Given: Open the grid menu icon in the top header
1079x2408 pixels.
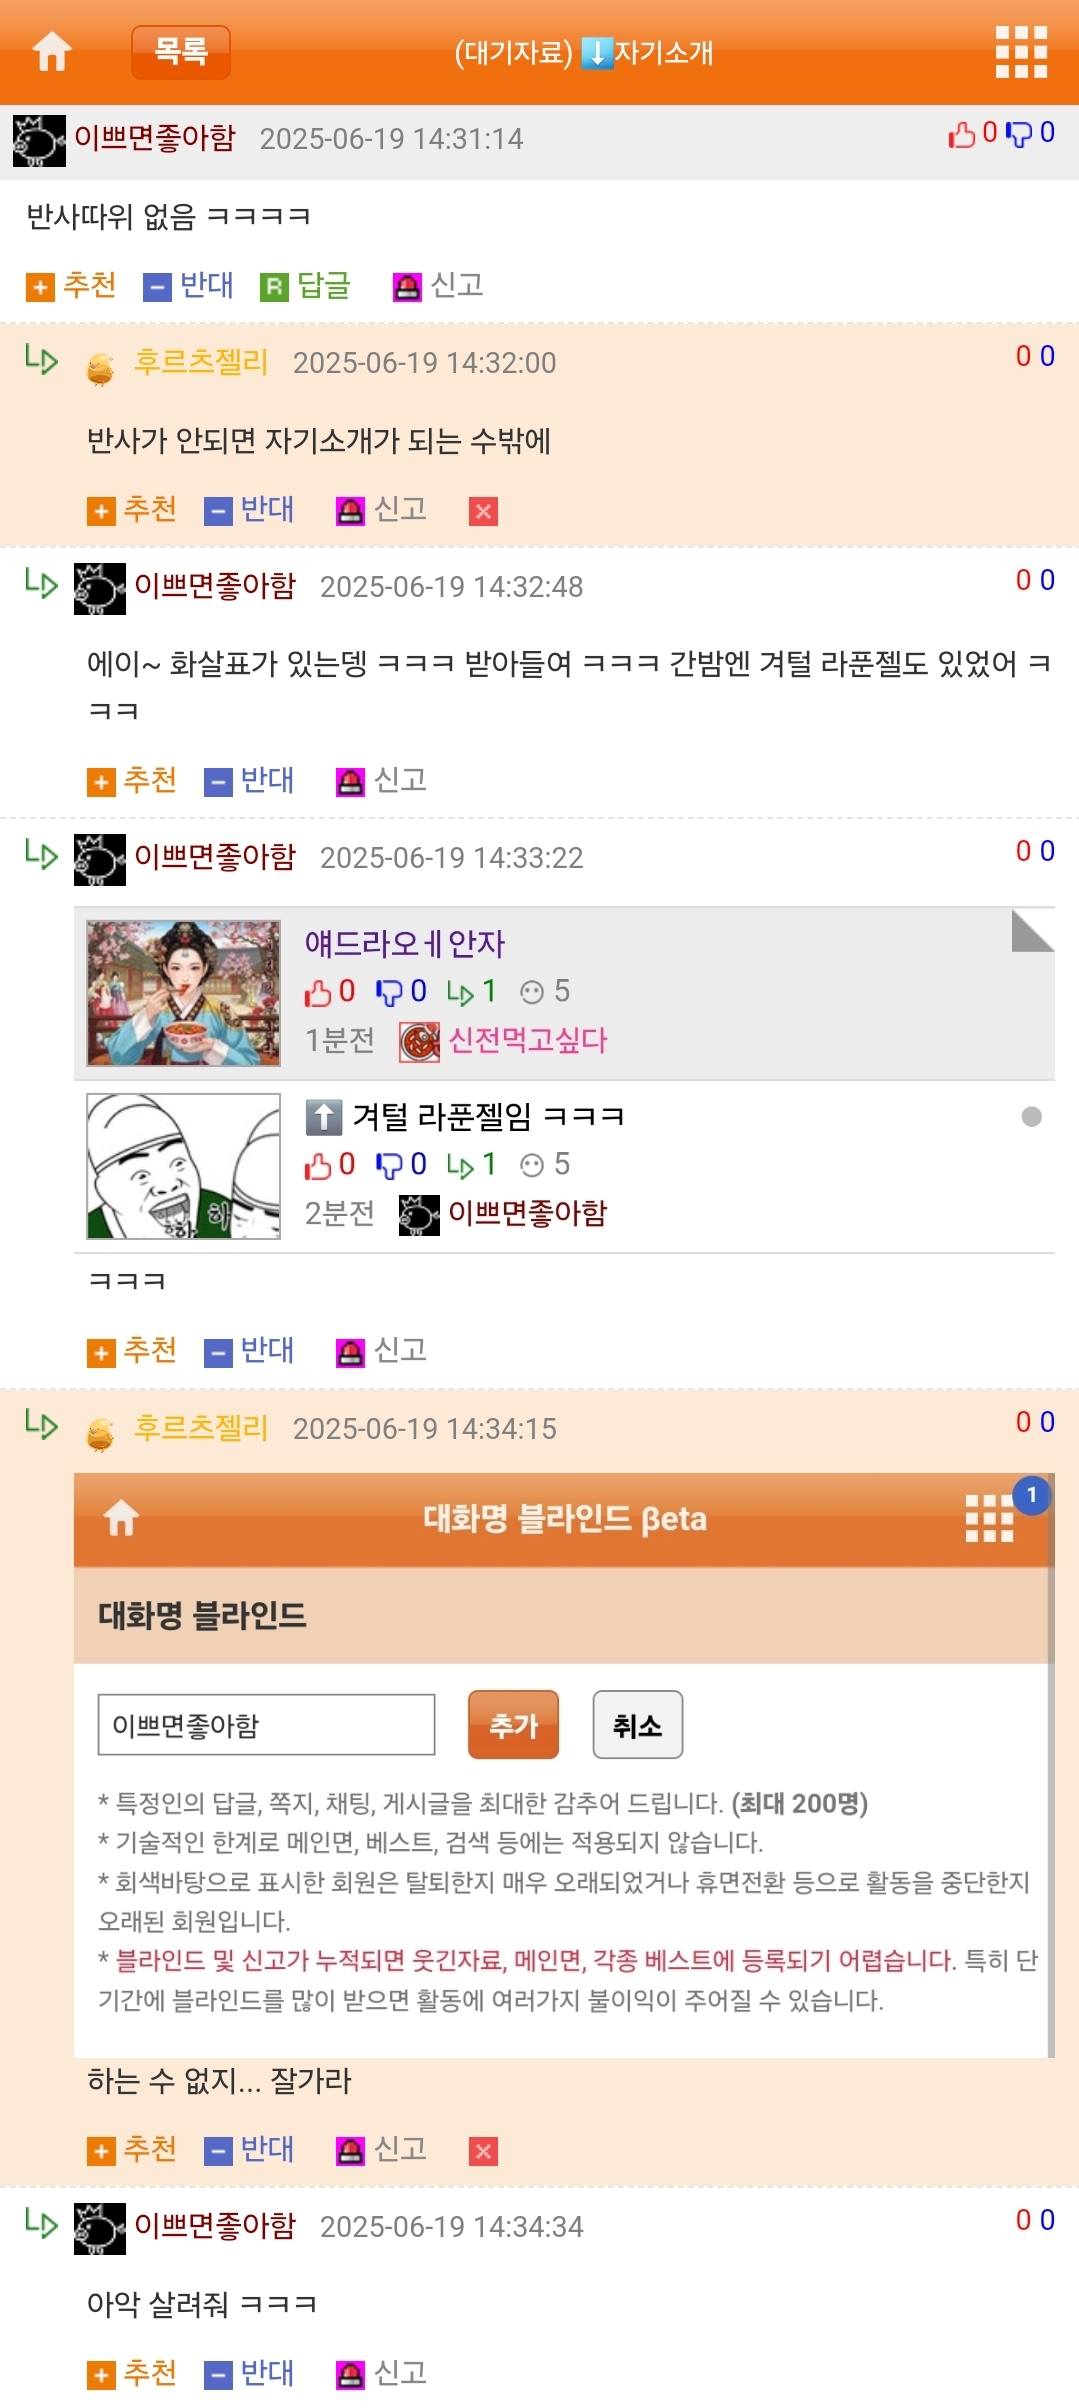Looking at the screenshot, I should coord(1021,52).
